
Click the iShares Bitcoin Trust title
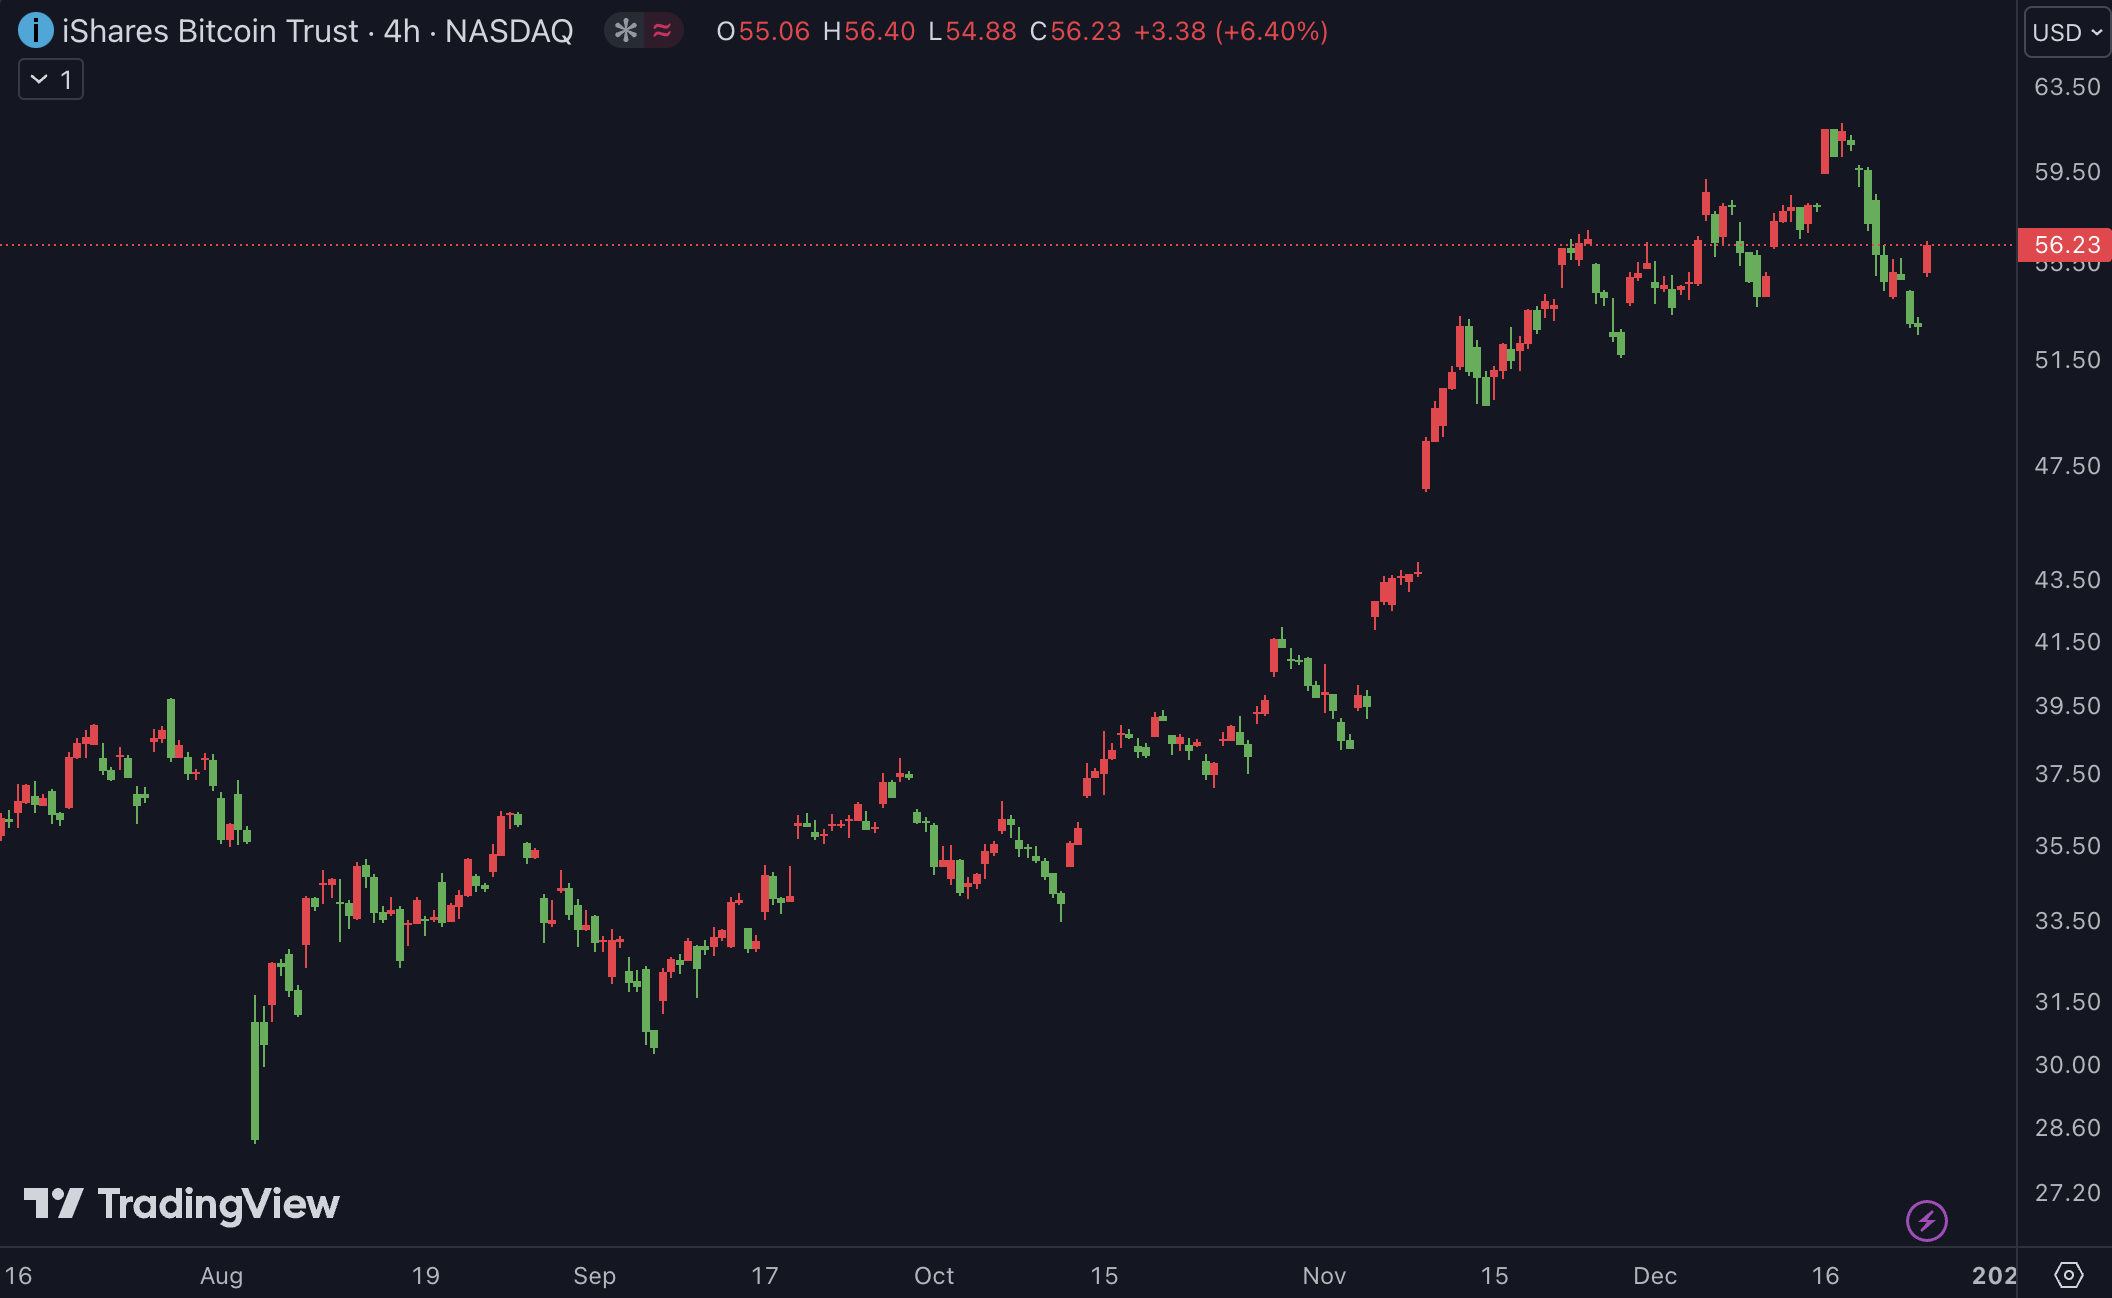(210, 31)
